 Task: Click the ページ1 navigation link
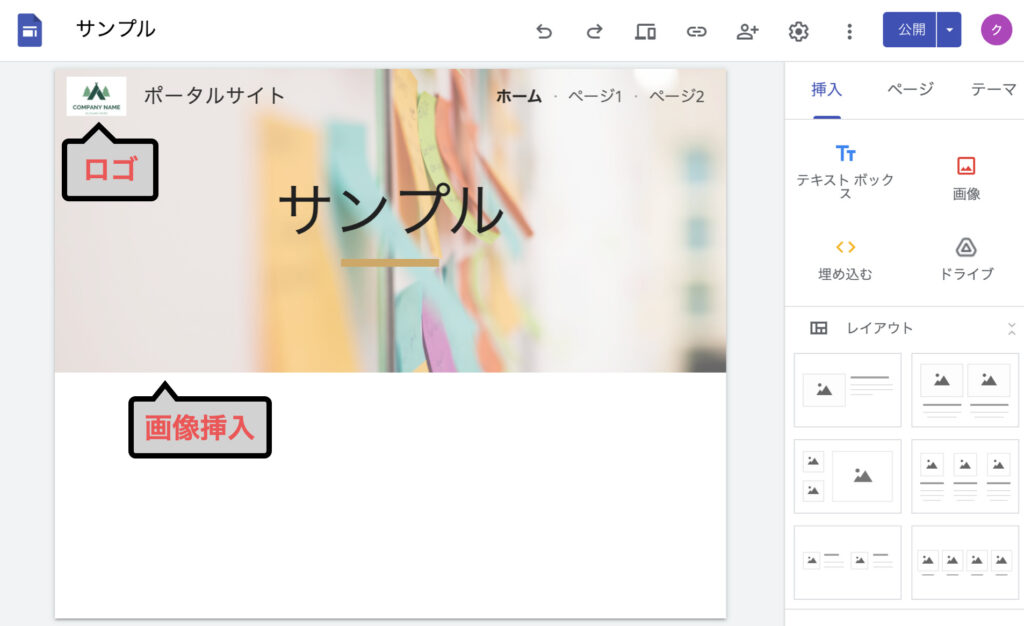(595, 96)
